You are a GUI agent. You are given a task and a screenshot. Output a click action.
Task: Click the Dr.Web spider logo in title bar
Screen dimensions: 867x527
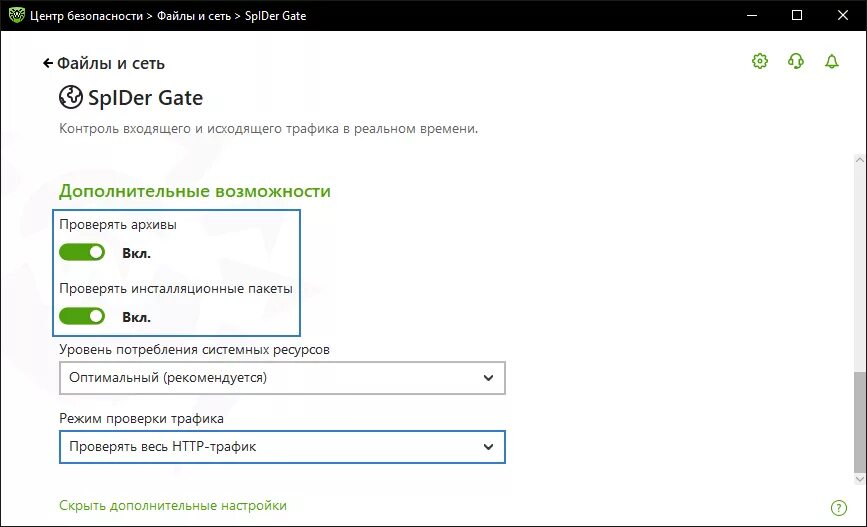tap(17, 15)
